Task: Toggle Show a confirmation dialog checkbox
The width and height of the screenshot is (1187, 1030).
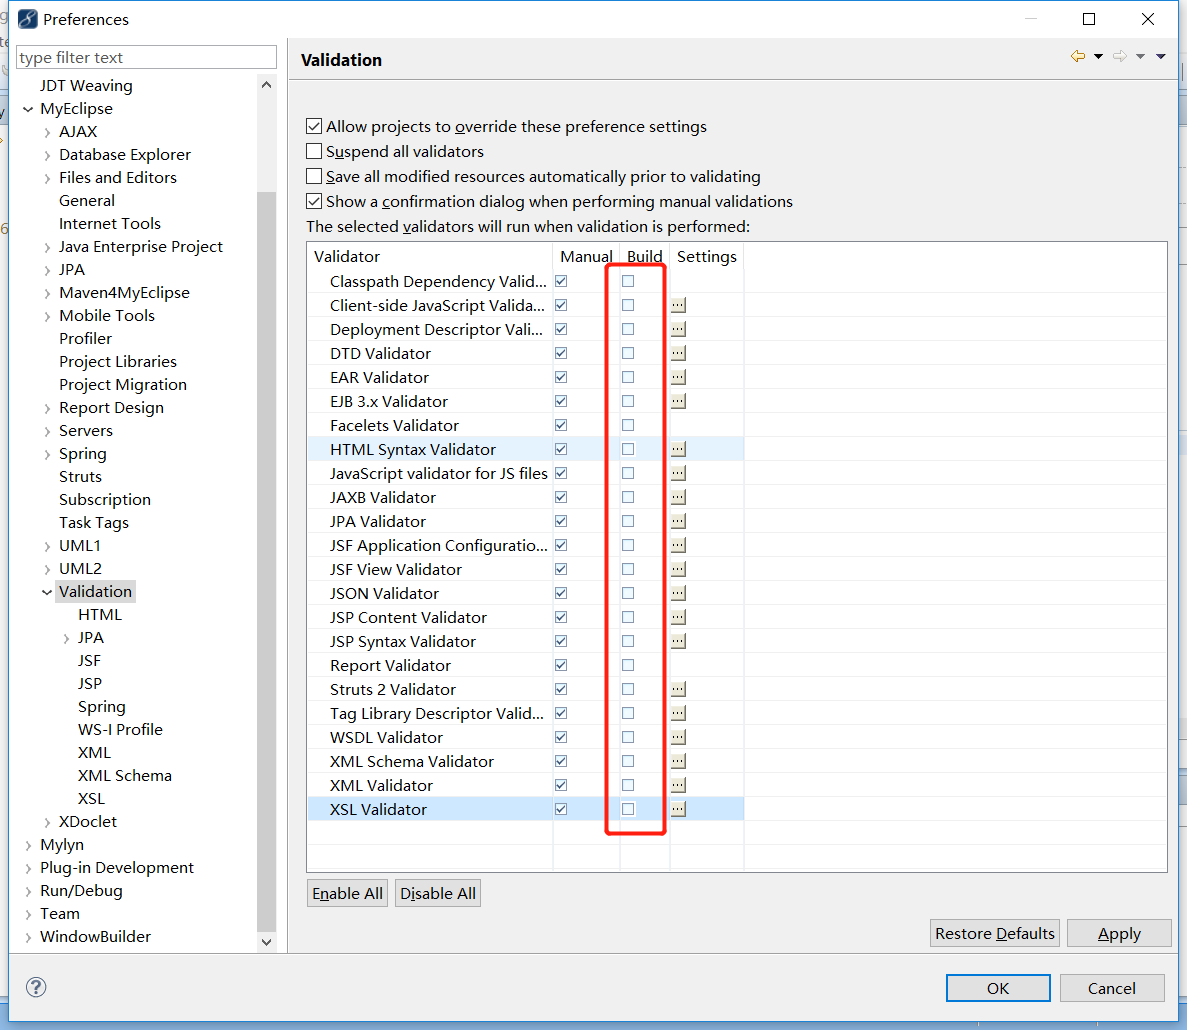Action: tap(314, 201)
